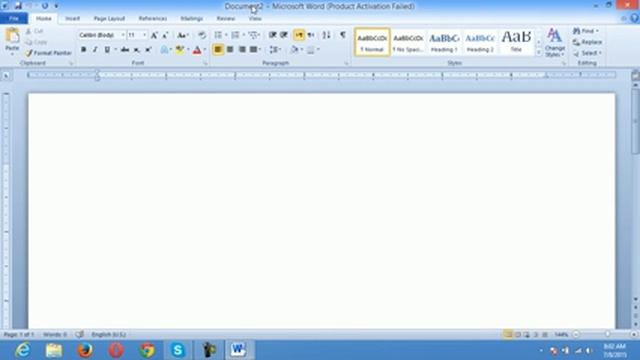This screenshot has width=640, height=360.
Task: Click the tab selector at ruler corner
Action: click(x=6, y=76)
